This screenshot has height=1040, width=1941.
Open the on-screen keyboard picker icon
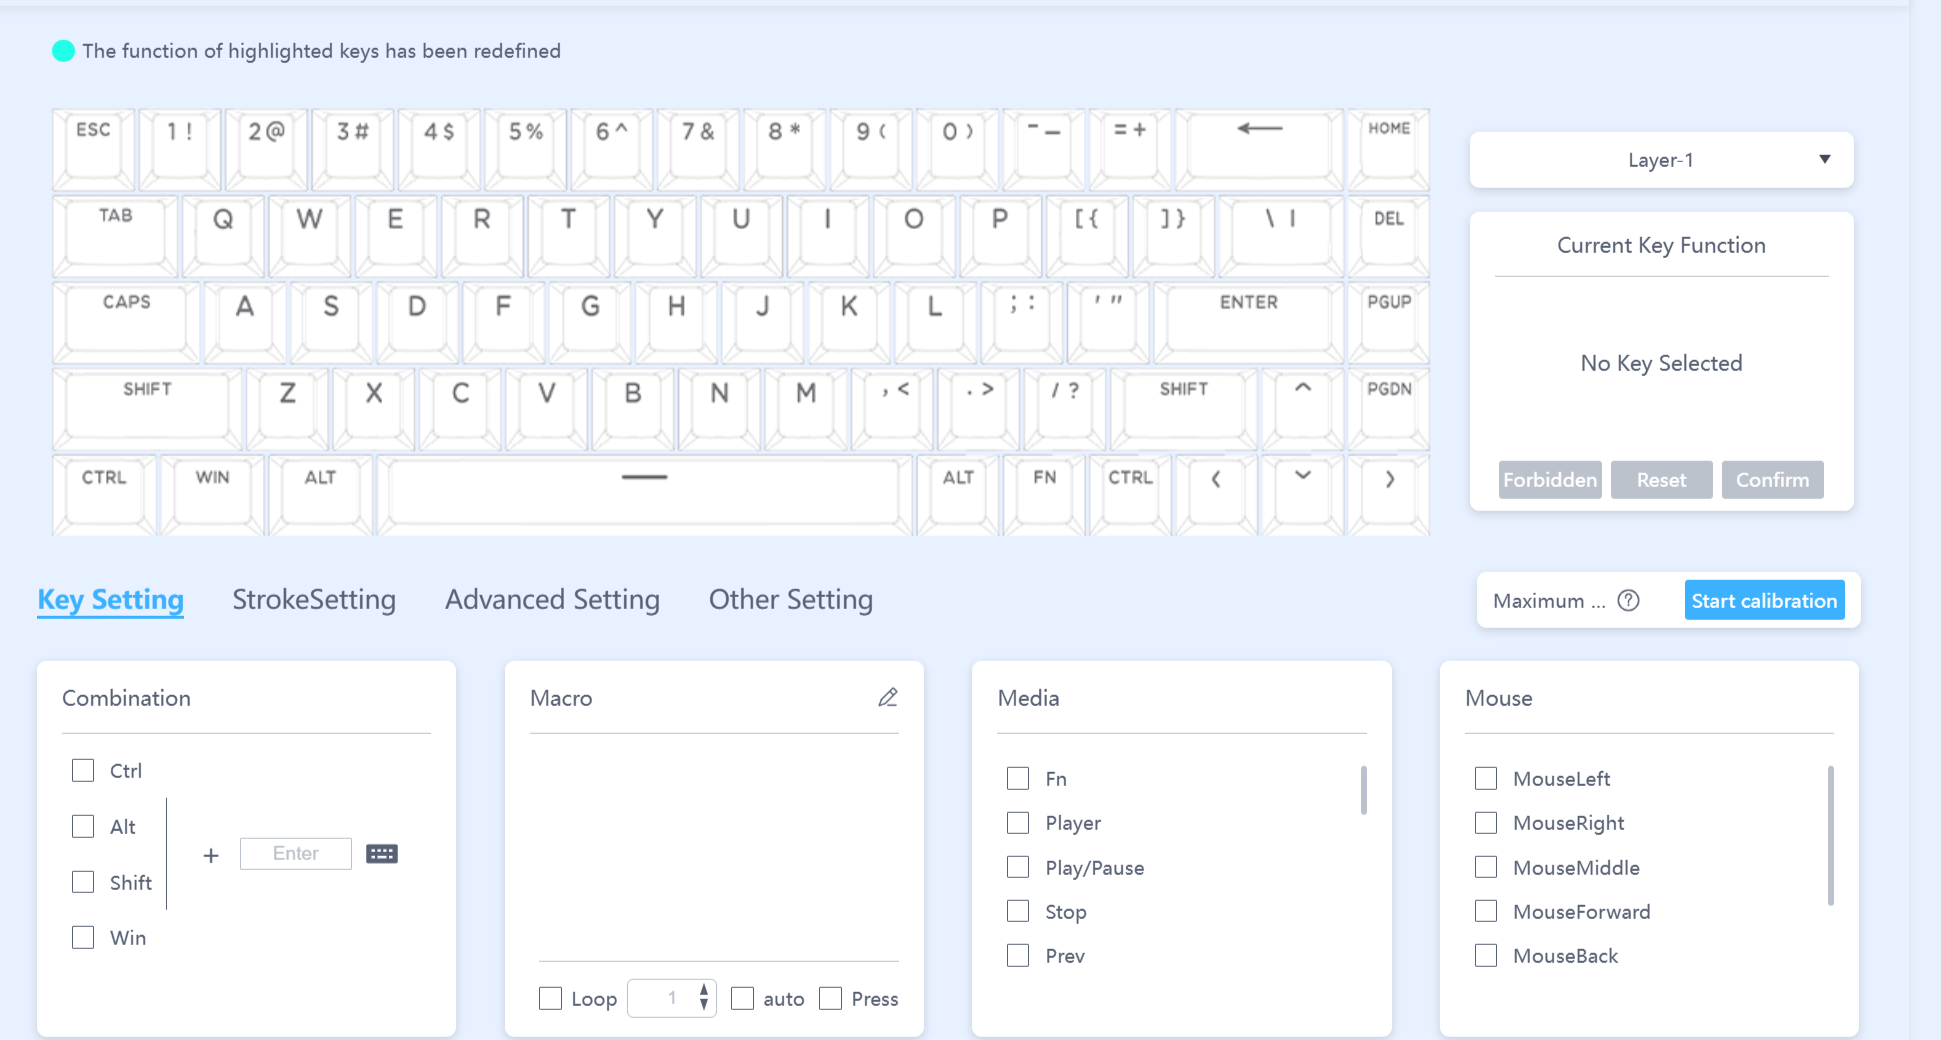click(x=382, y=854)
